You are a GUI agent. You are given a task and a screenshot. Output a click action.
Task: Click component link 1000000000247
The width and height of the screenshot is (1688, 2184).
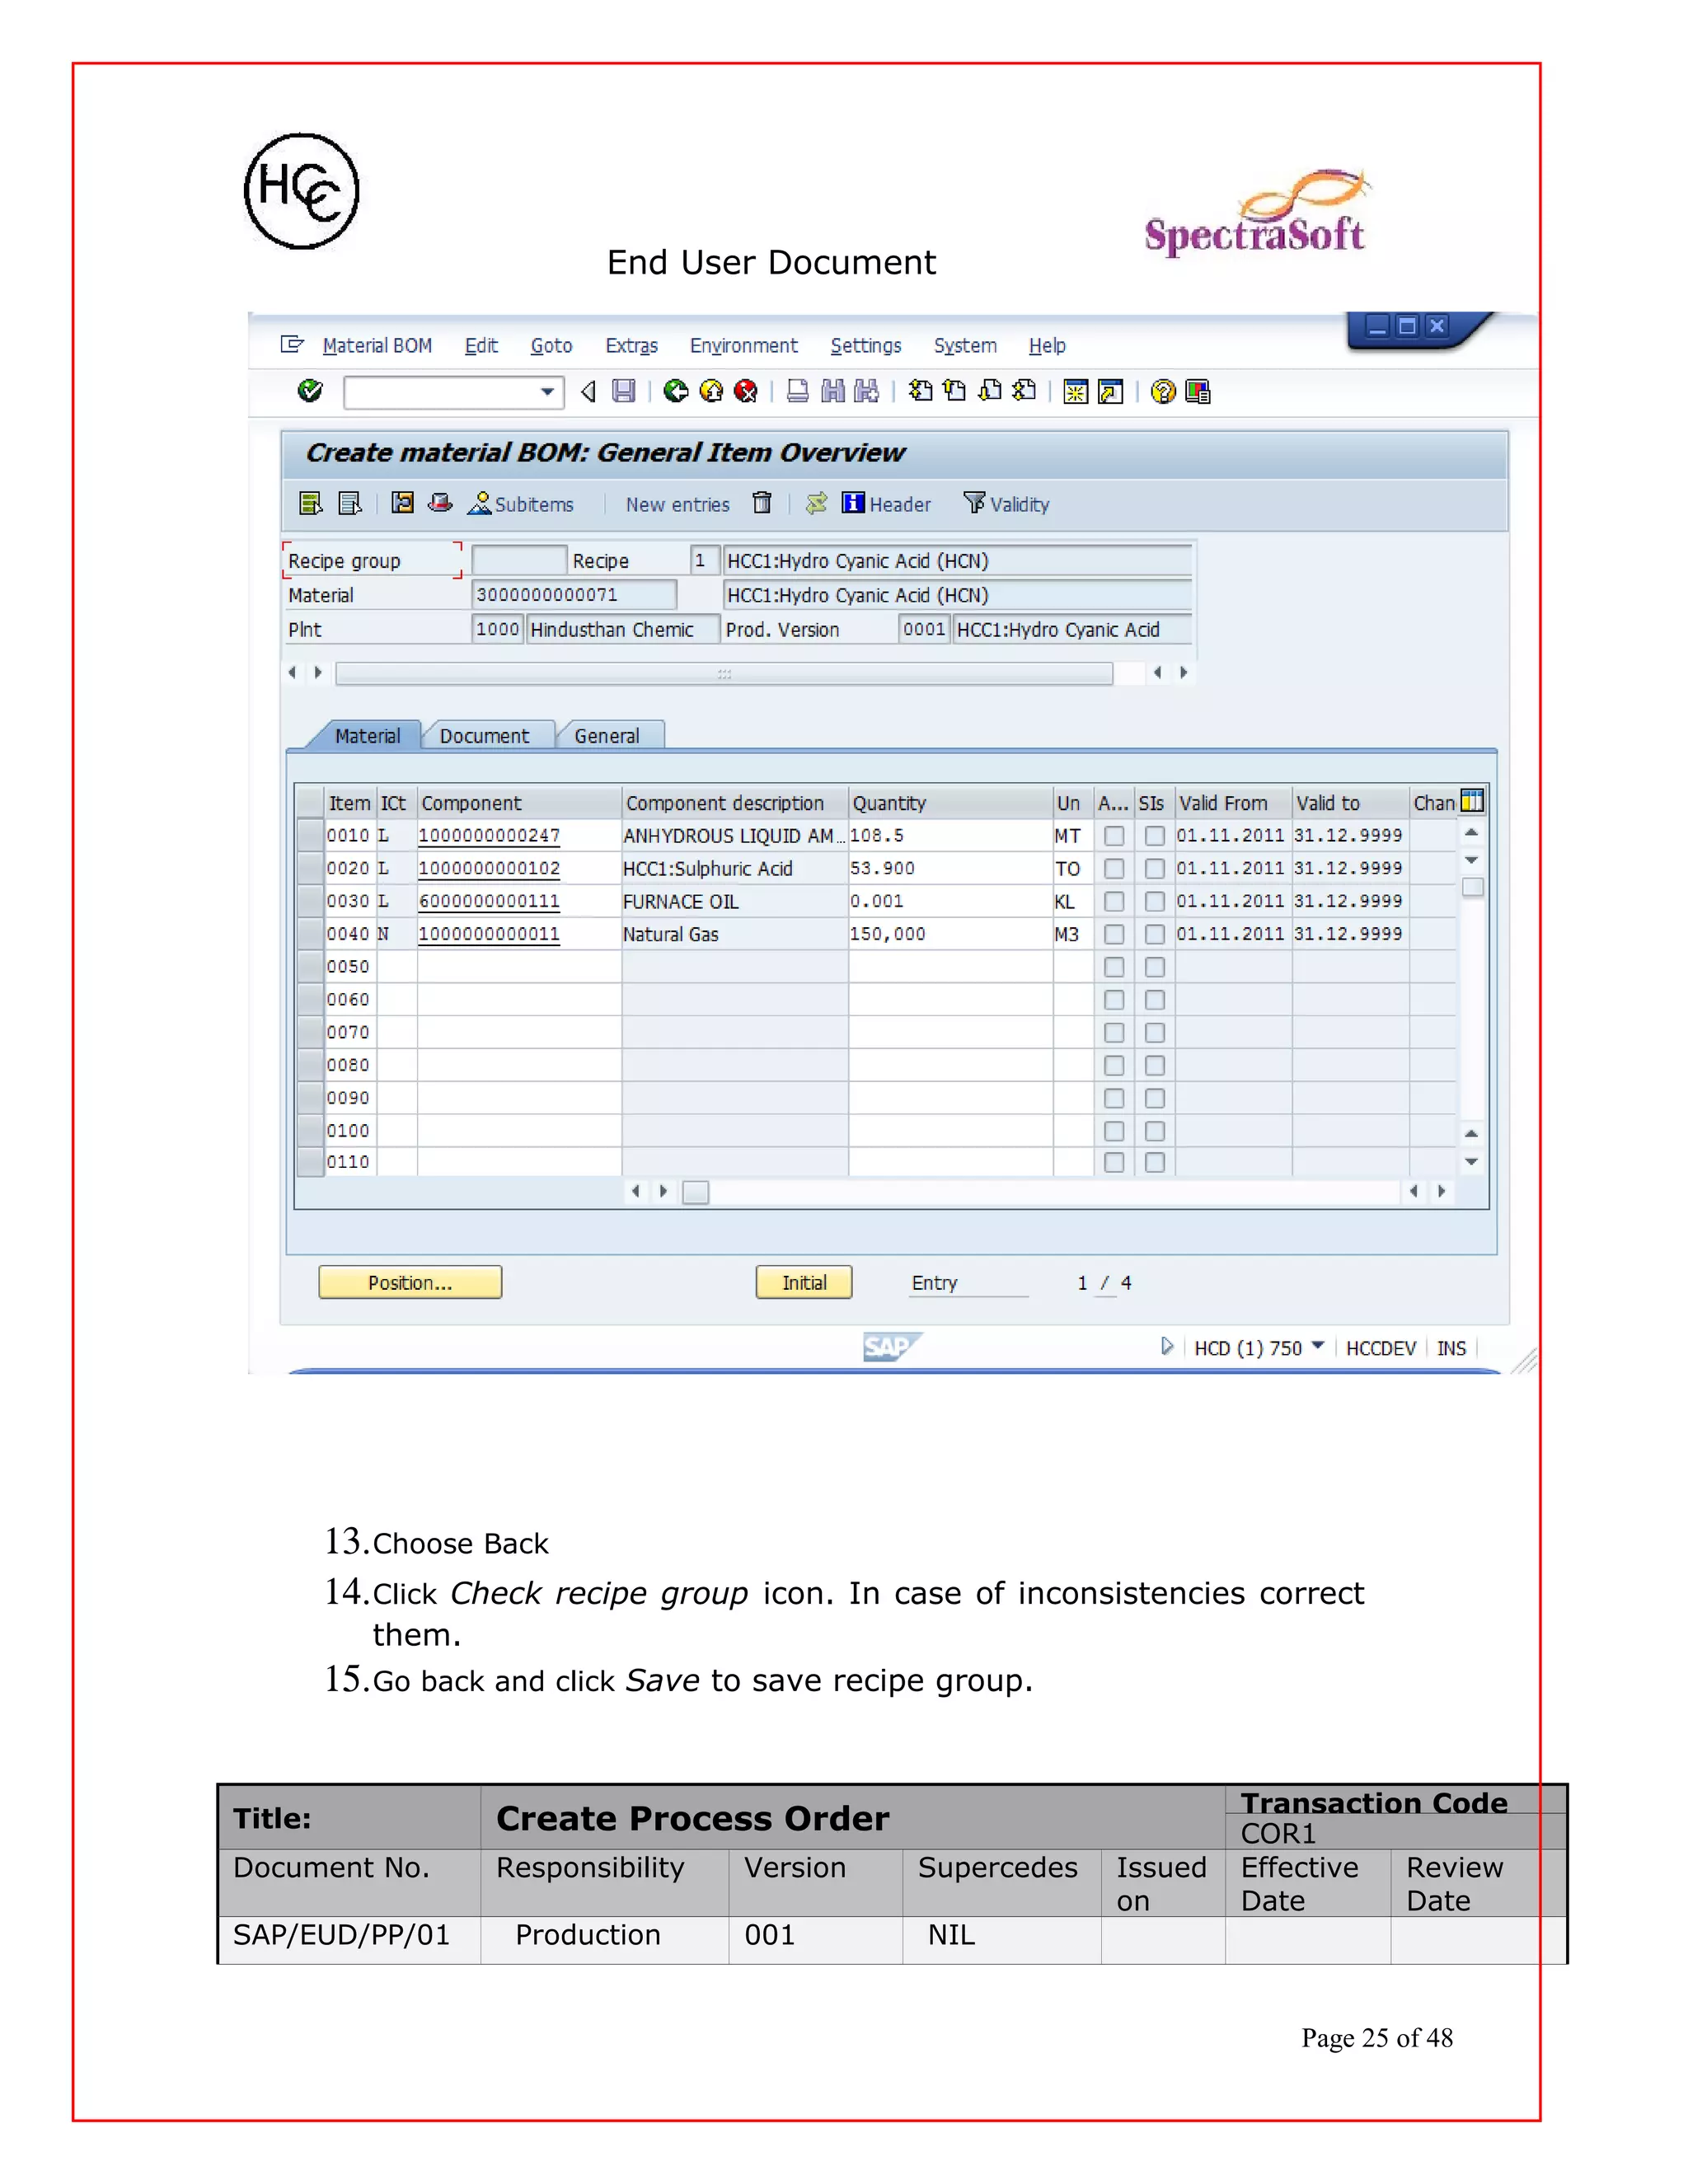pos(489,836)
